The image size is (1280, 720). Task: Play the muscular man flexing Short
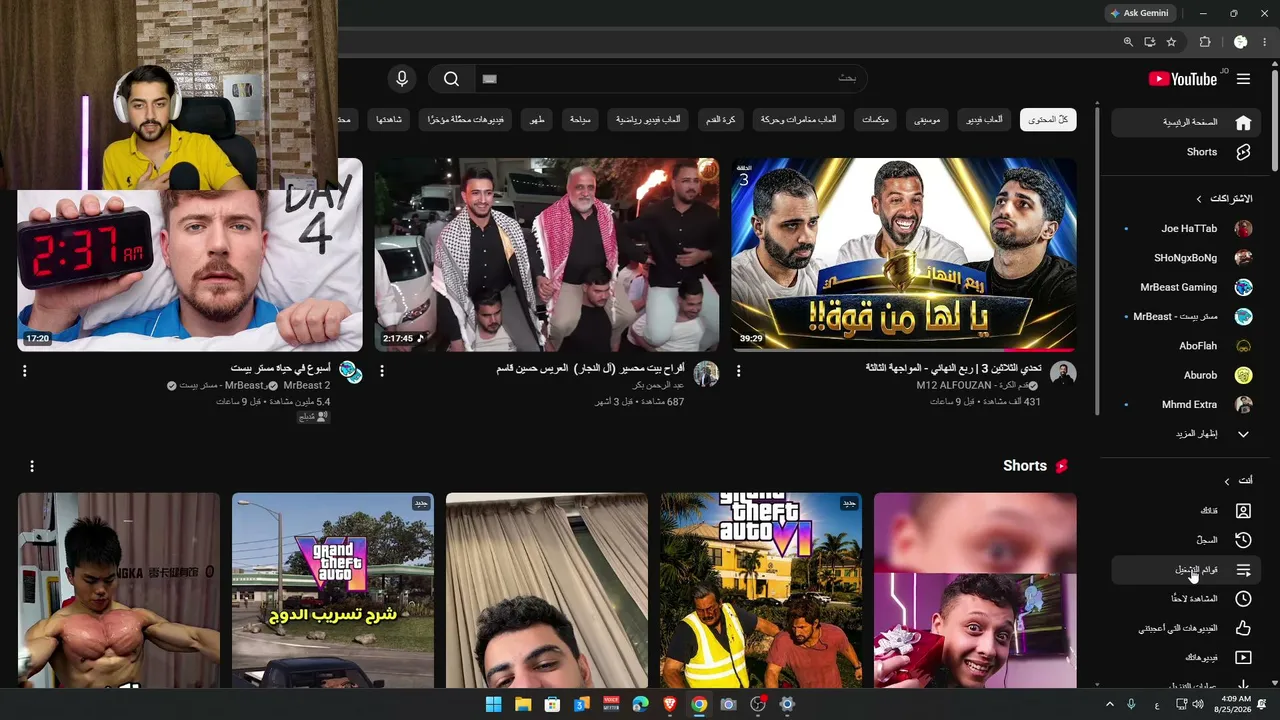click(119, 590)
